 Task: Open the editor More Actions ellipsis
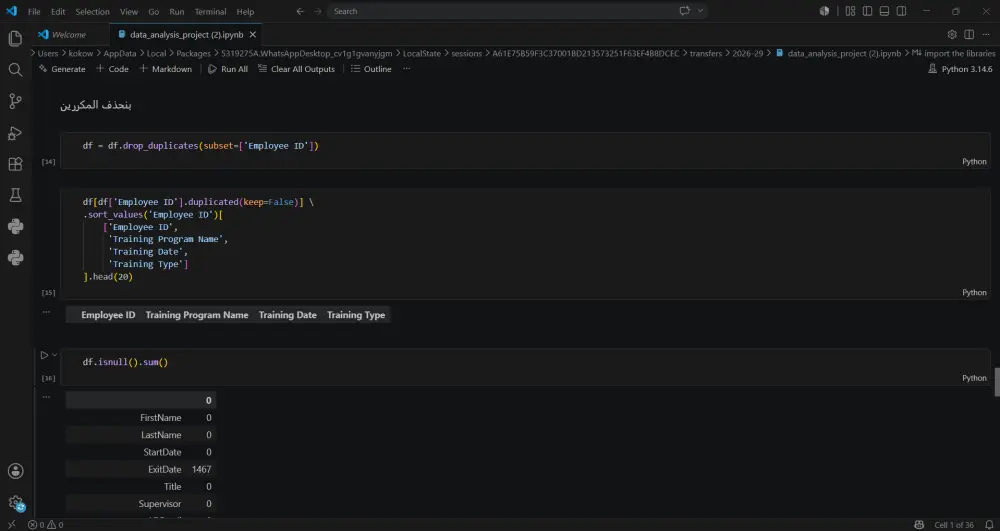986,34
